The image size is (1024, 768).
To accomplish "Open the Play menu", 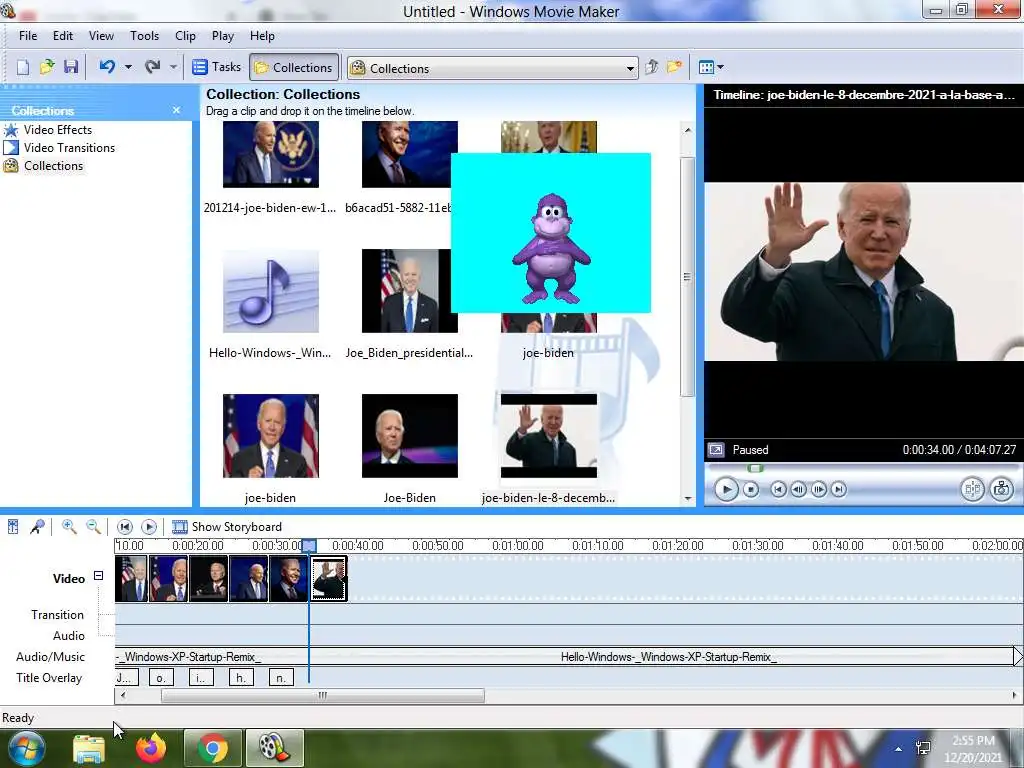I will point(223,36).
